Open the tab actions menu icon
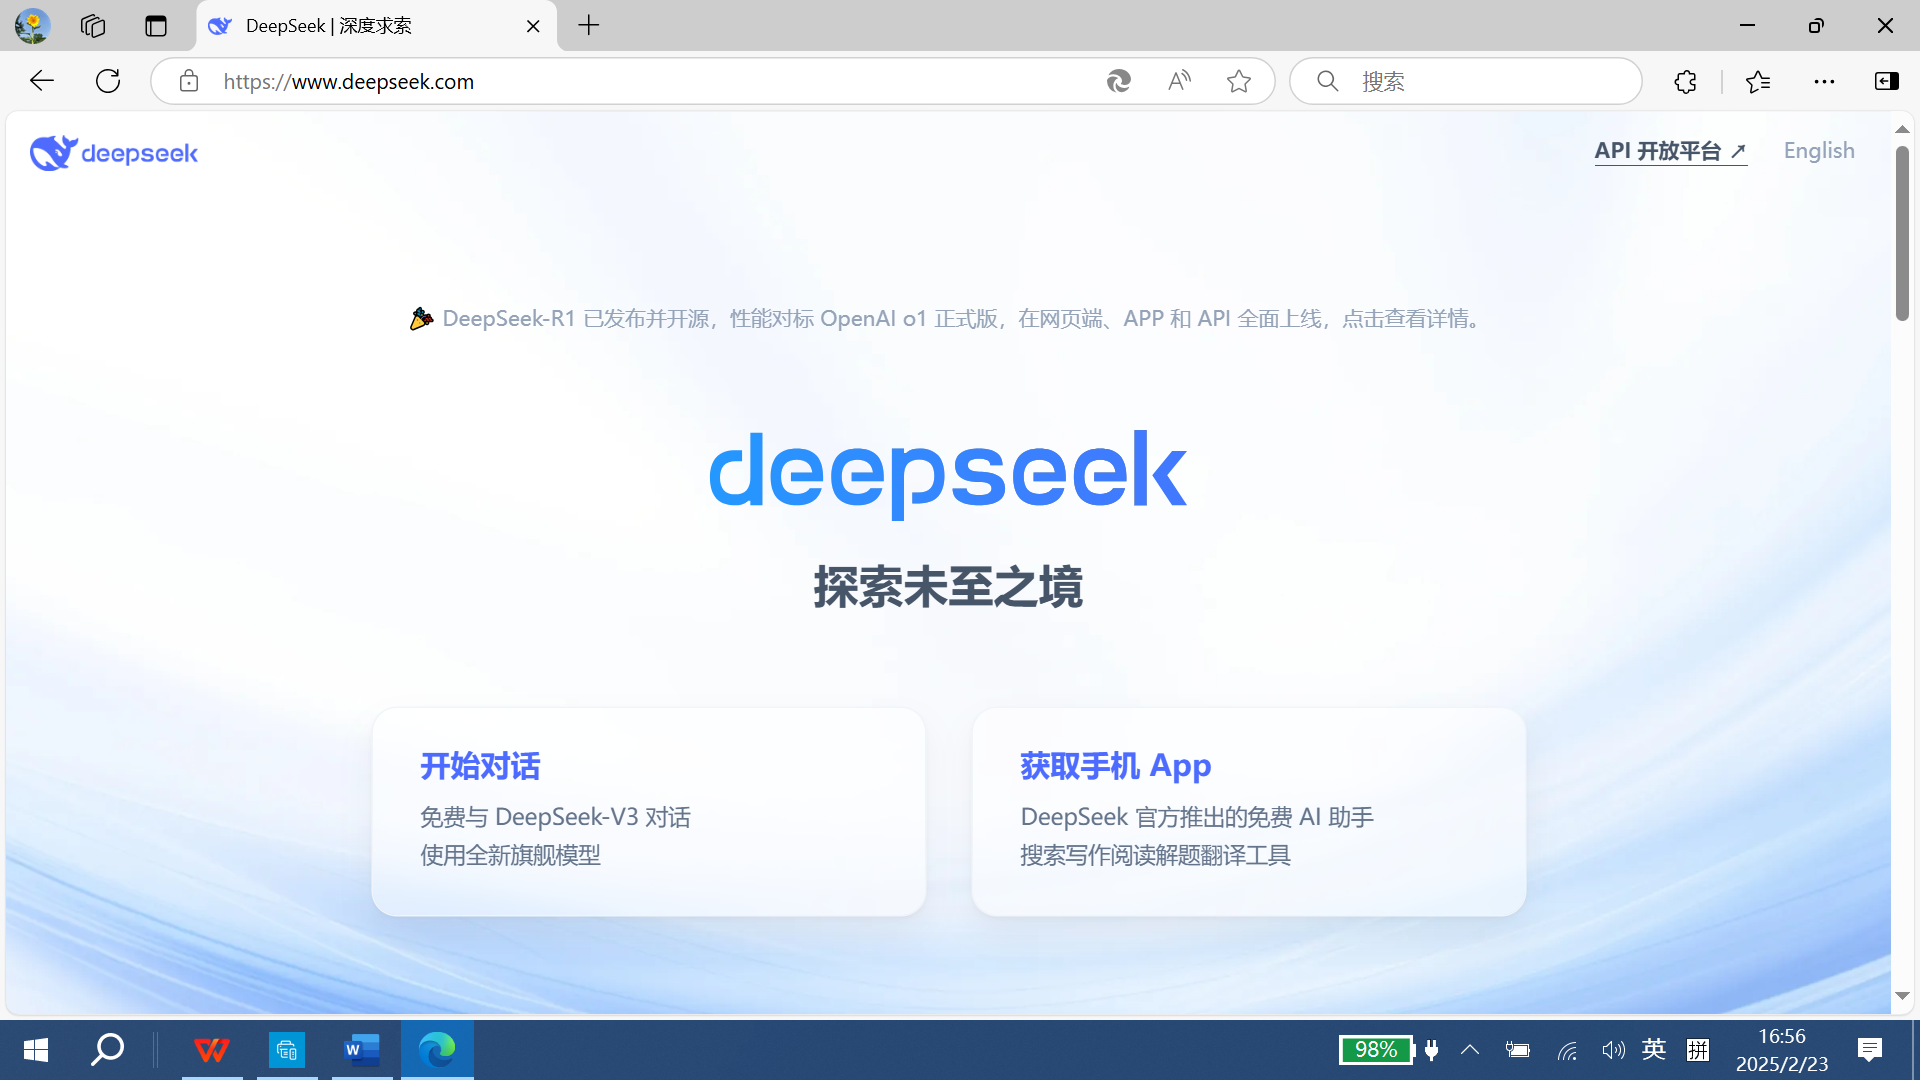 click(156, 26)
